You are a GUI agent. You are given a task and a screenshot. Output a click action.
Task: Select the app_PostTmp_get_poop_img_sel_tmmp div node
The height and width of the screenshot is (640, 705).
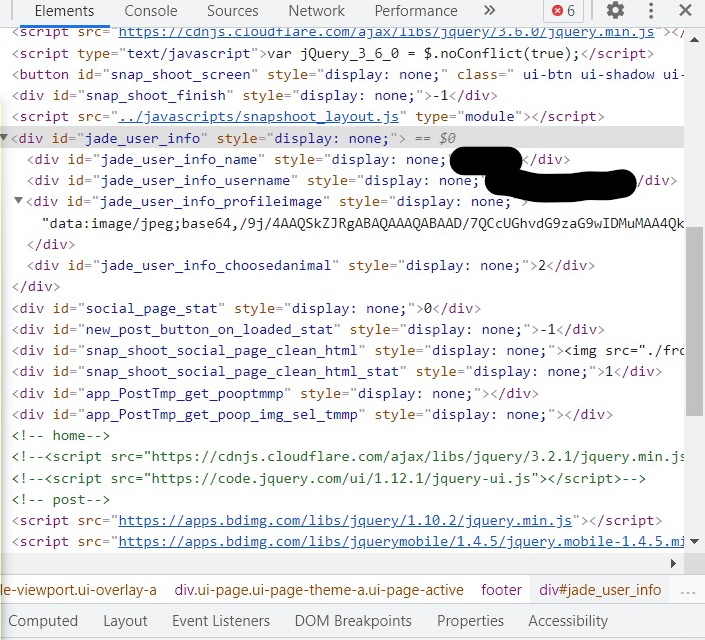pos(312,414)
